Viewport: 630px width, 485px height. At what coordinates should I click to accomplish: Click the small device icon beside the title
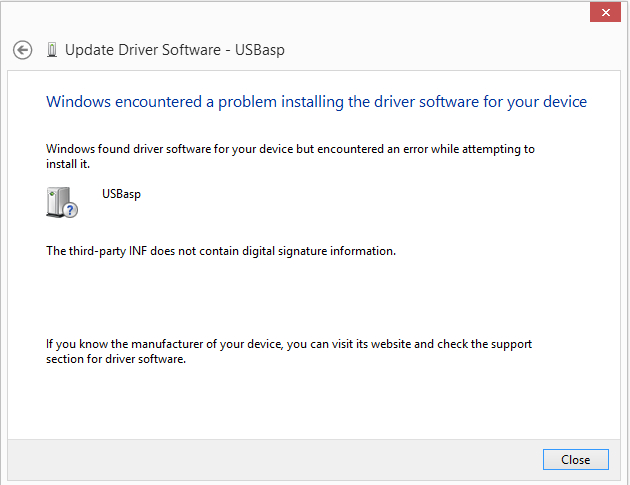(x=52, y=50)
